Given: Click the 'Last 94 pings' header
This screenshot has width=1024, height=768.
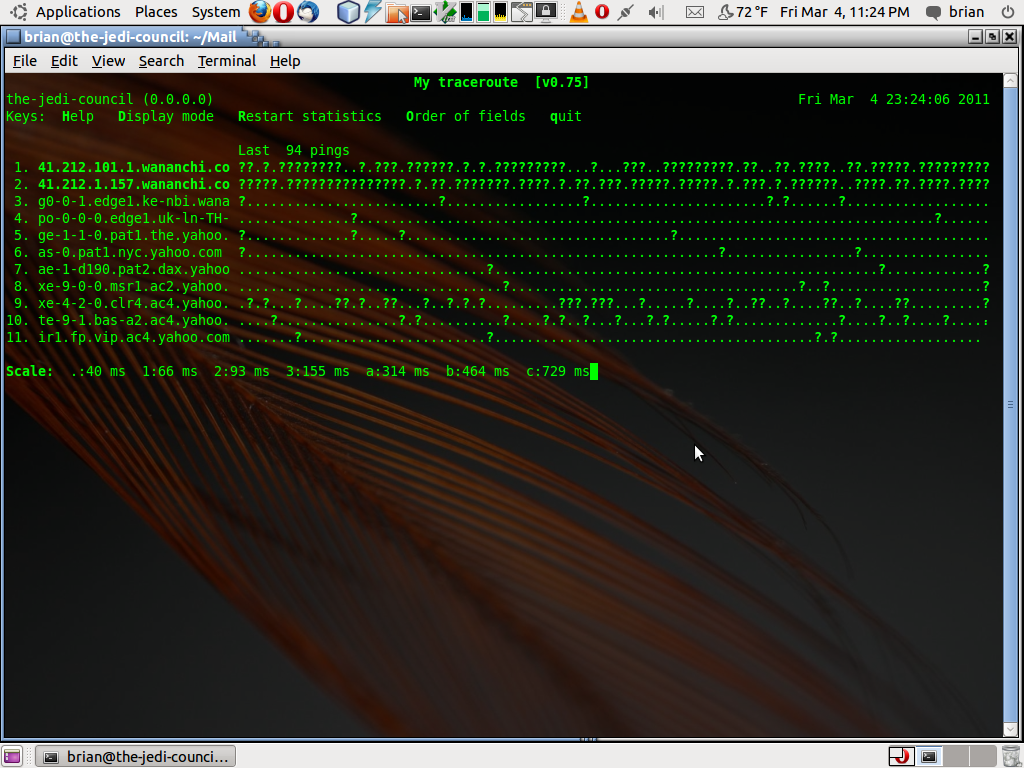Looking at the screenshot, I should [294, 150].
